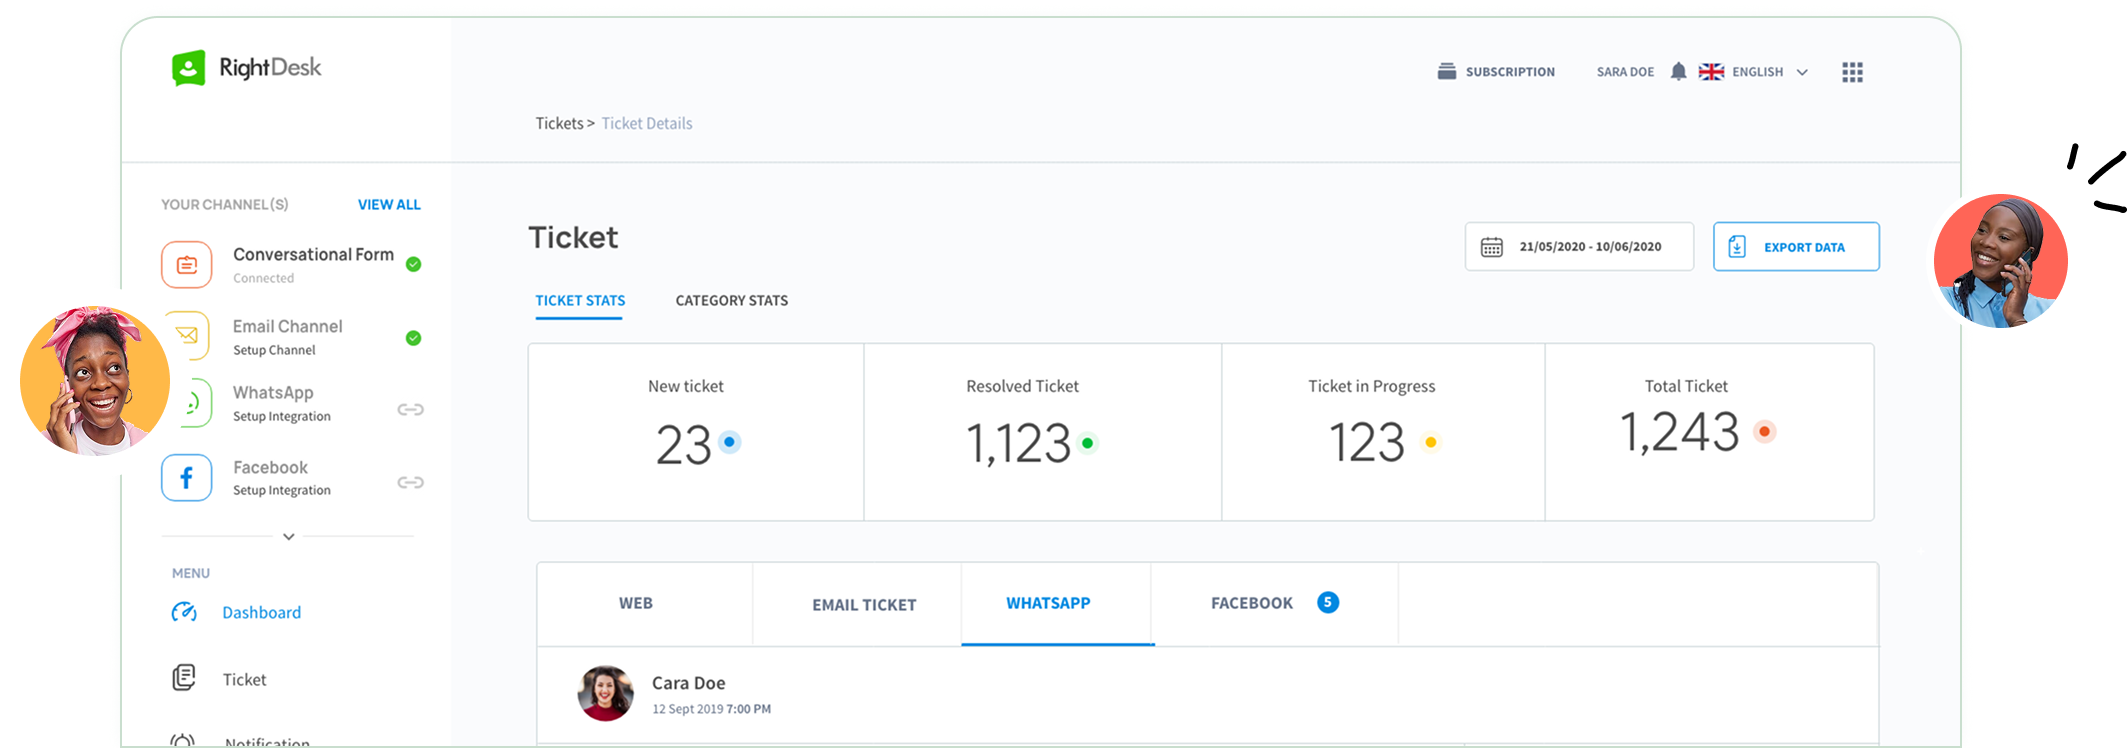The image size is (2127, 748).
Task: Click the Facebook link integration icon
Action: coord(410,483)
